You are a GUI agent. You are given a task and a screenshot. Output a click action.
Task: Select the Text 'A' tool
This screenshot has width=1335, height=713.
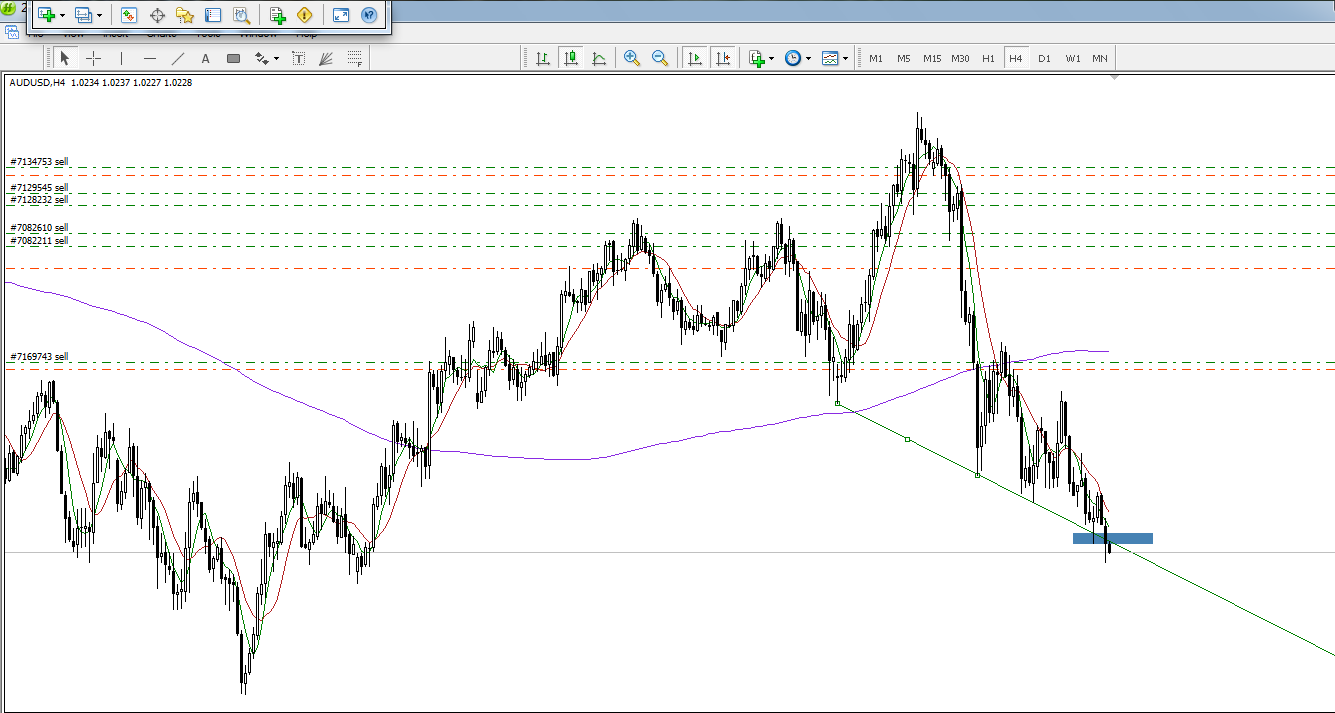pos(206,58)
